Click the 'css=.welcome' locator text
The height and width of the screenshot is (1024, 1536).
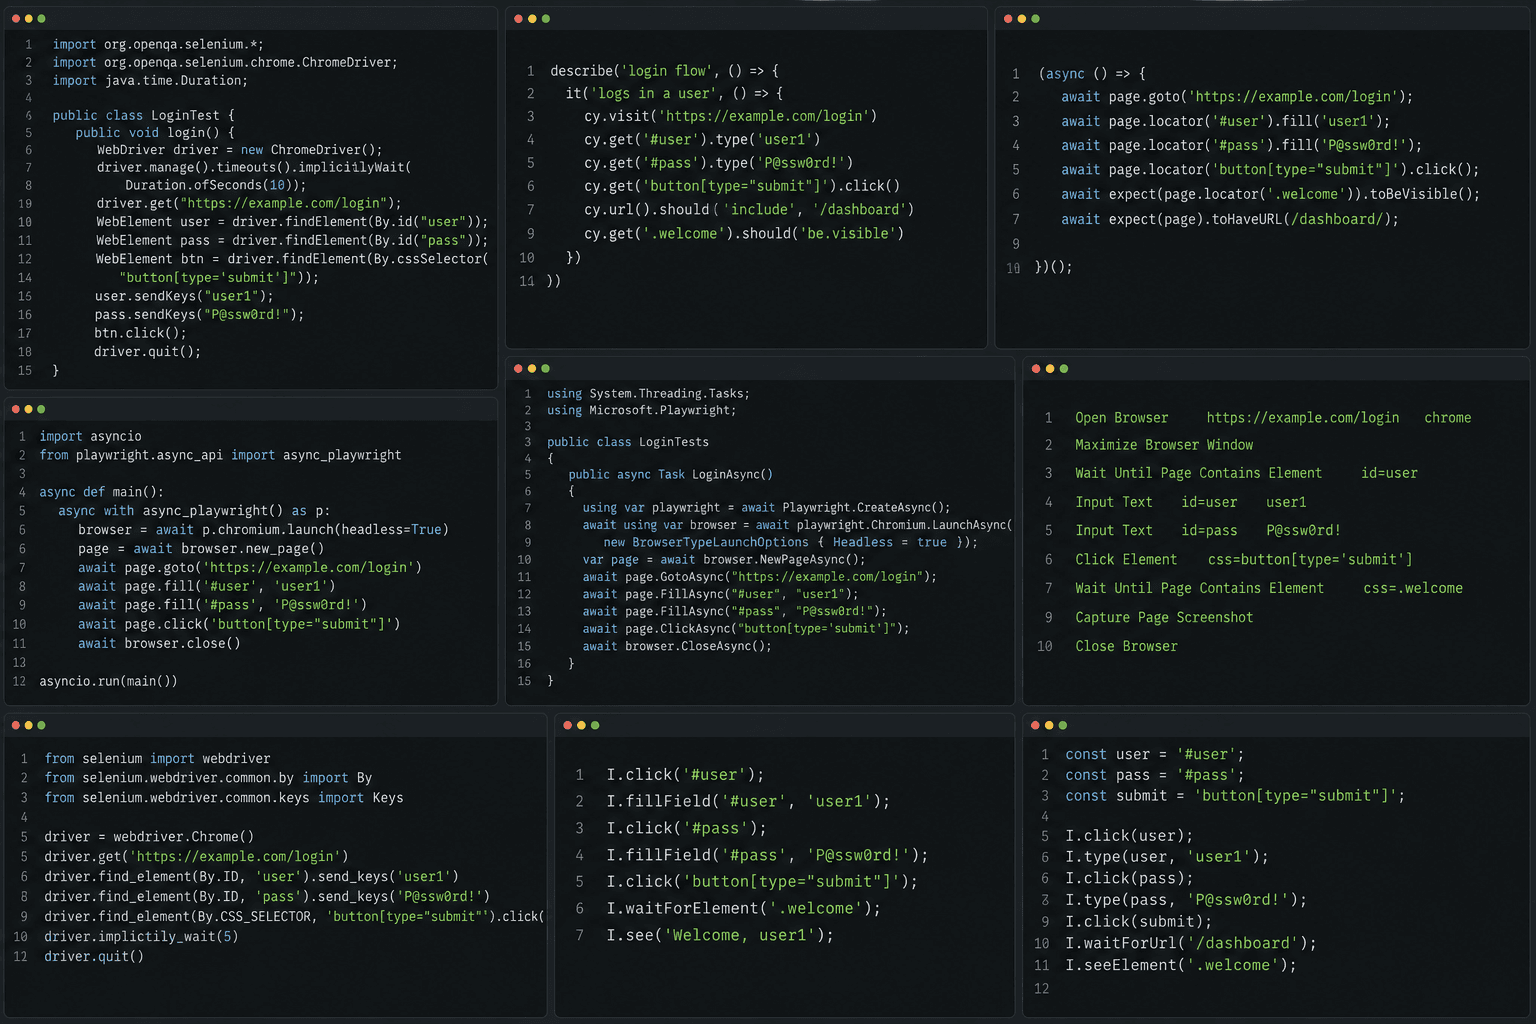[x=1413, y=589]
